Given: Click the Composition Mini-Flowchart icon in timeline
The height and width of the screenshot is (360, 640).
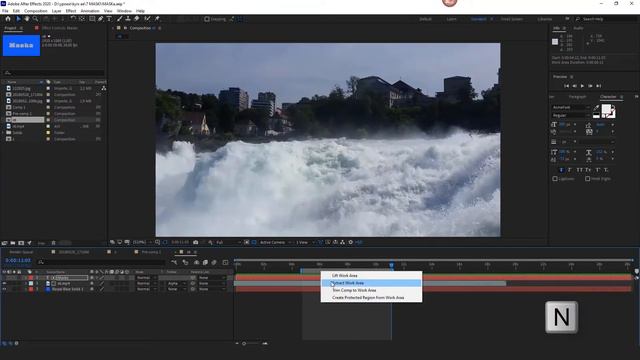Looking at the screenshot, I should coord(174,262).
